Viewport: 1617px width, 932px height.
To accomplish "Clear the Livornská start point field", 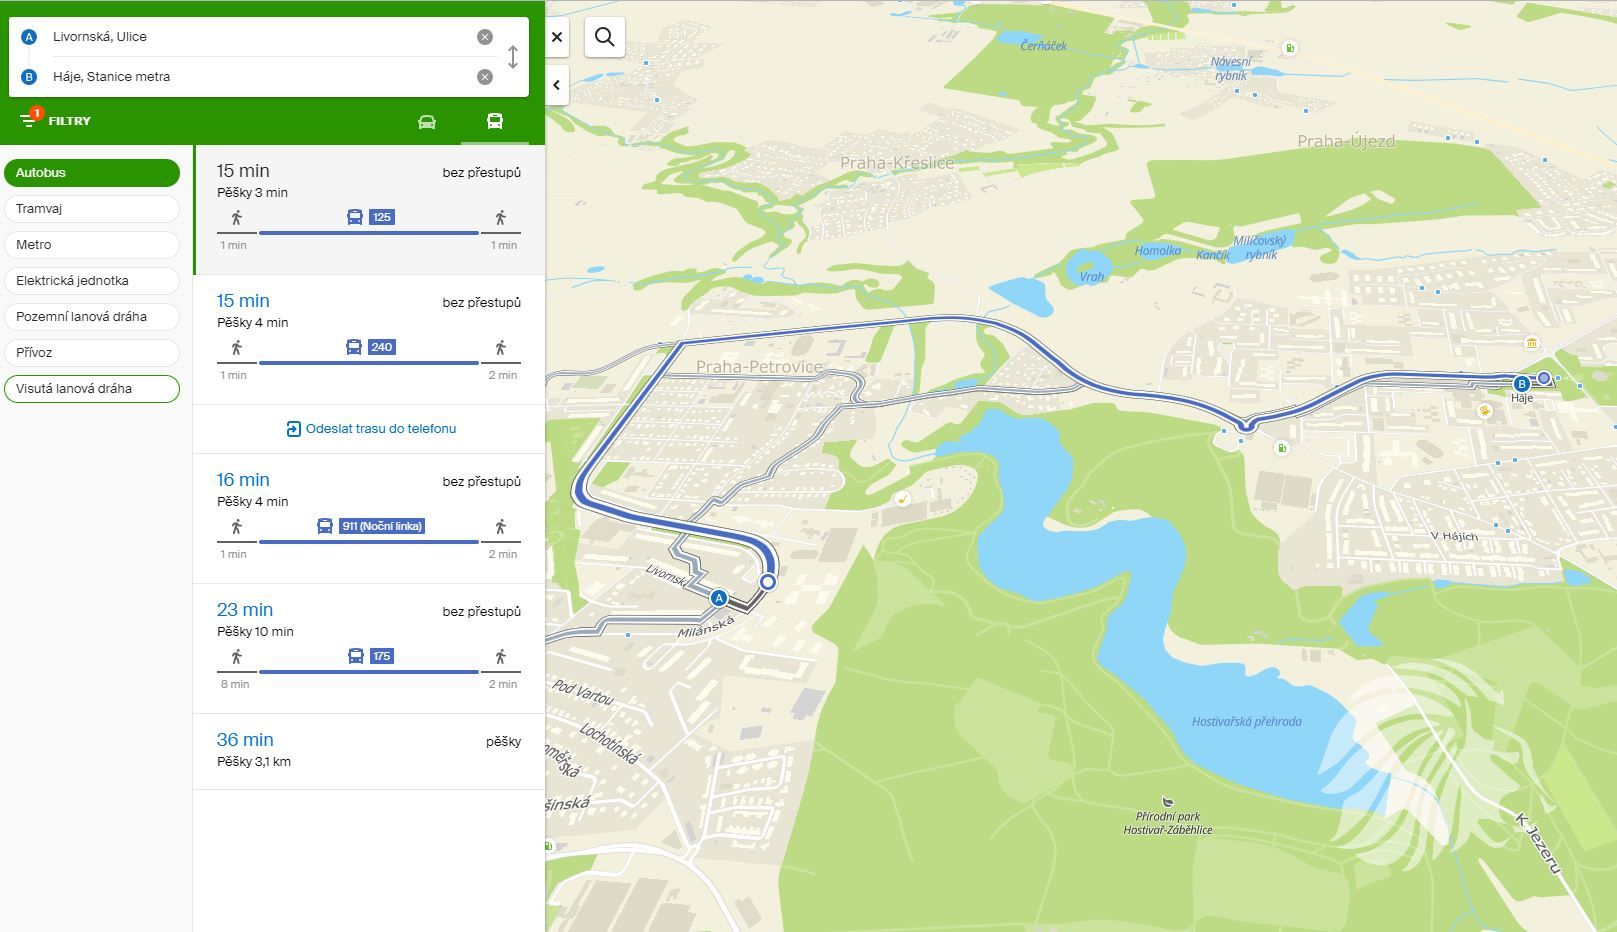I will tap(485, 37).
